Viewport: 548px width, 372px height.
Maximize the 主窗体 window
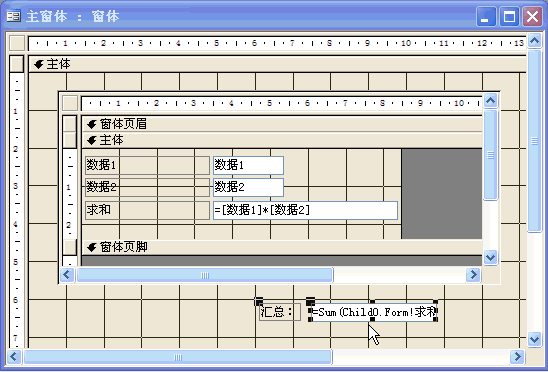[509, 16]
